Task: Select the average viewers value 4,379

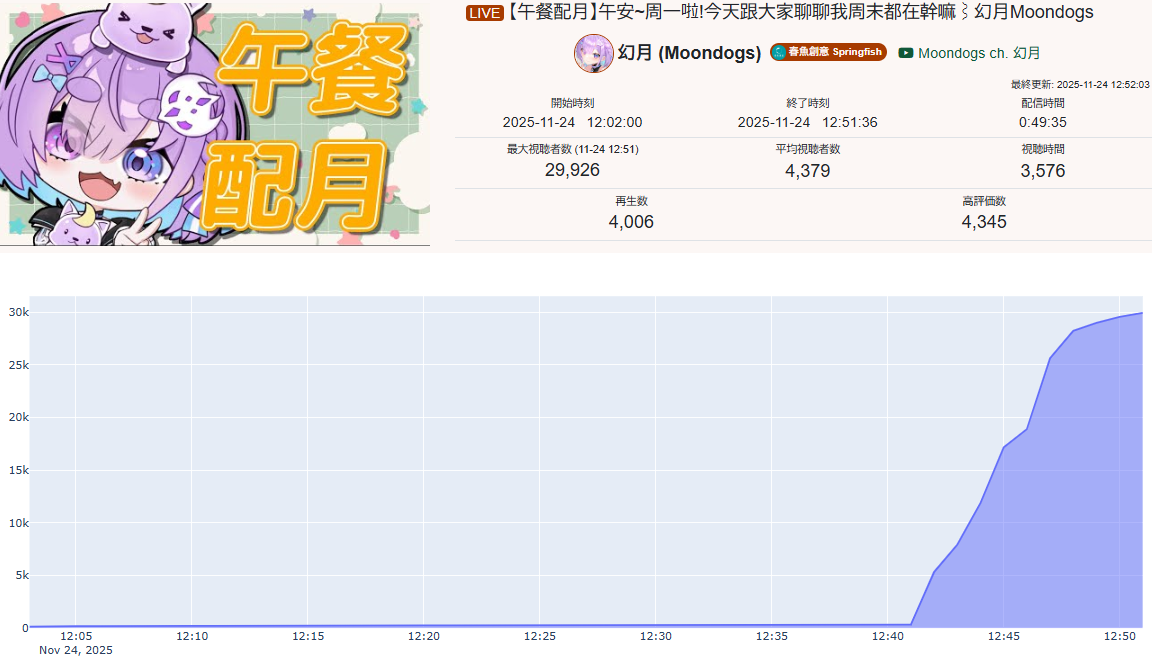Action: click(x=807, y=171)
